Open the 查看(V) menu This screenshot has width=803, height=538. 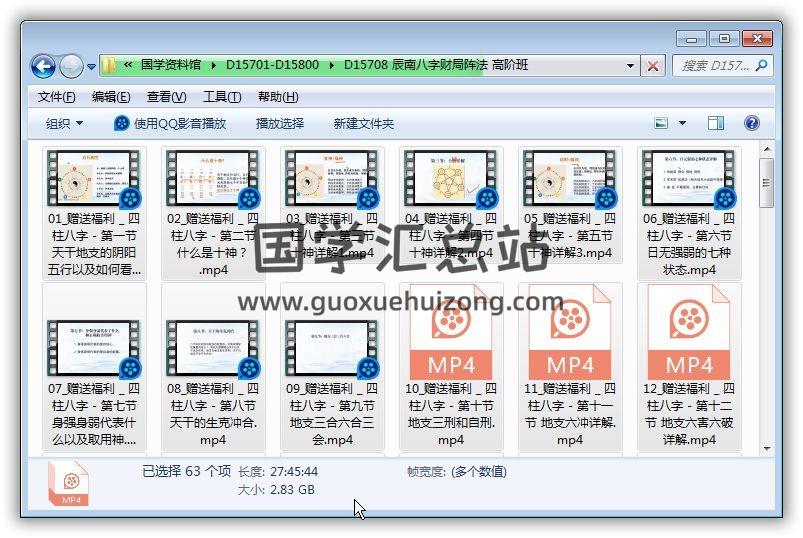pyautogui.click(x=166, y=97)
